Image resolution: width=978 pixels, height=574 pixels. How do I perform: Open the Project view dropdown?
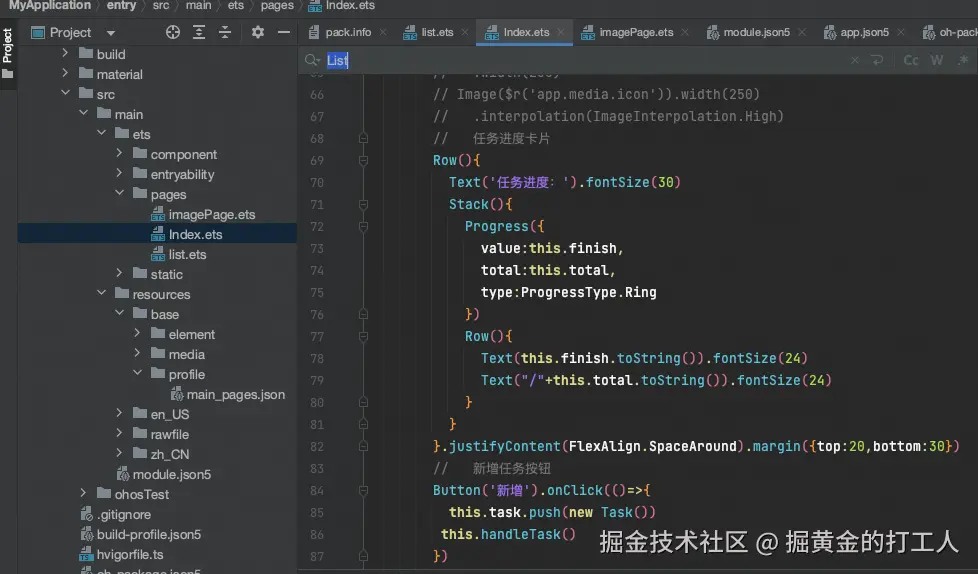111,33
